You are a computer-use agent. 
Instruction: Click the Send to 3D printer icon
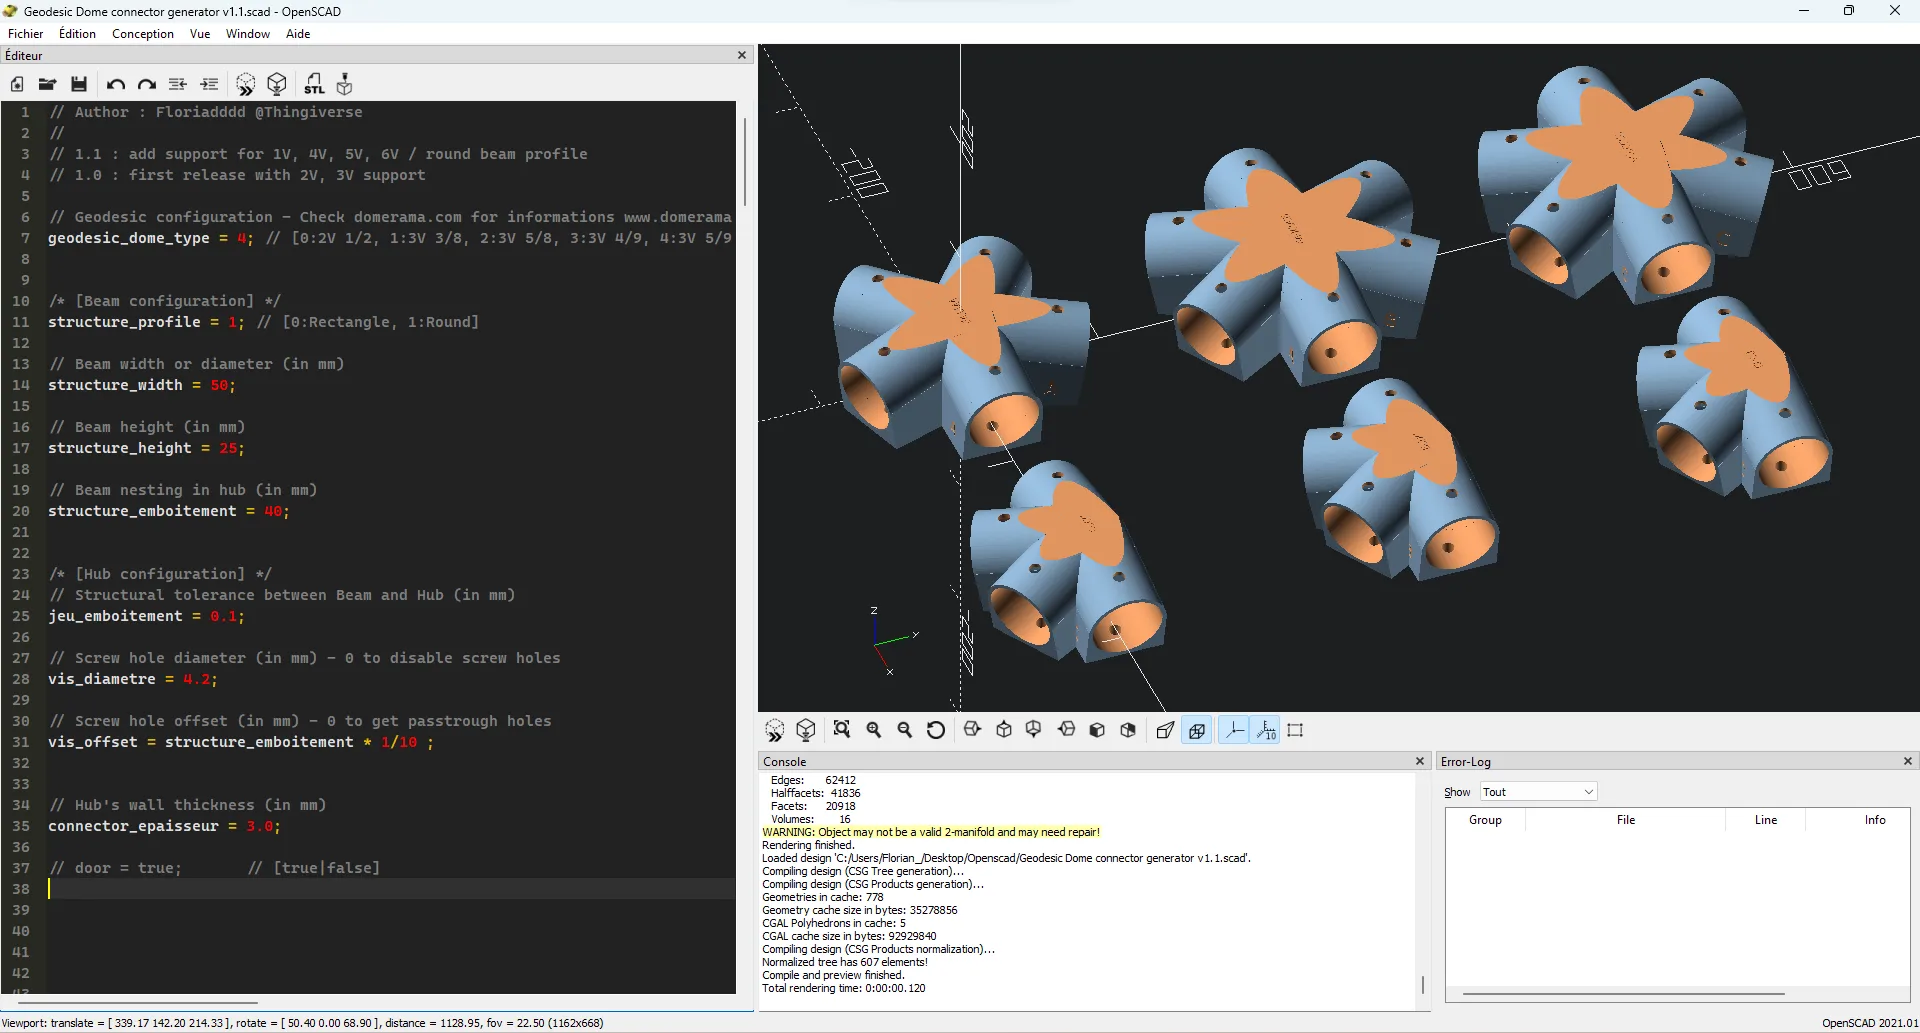pyautogui.click(x=345, y=84)
